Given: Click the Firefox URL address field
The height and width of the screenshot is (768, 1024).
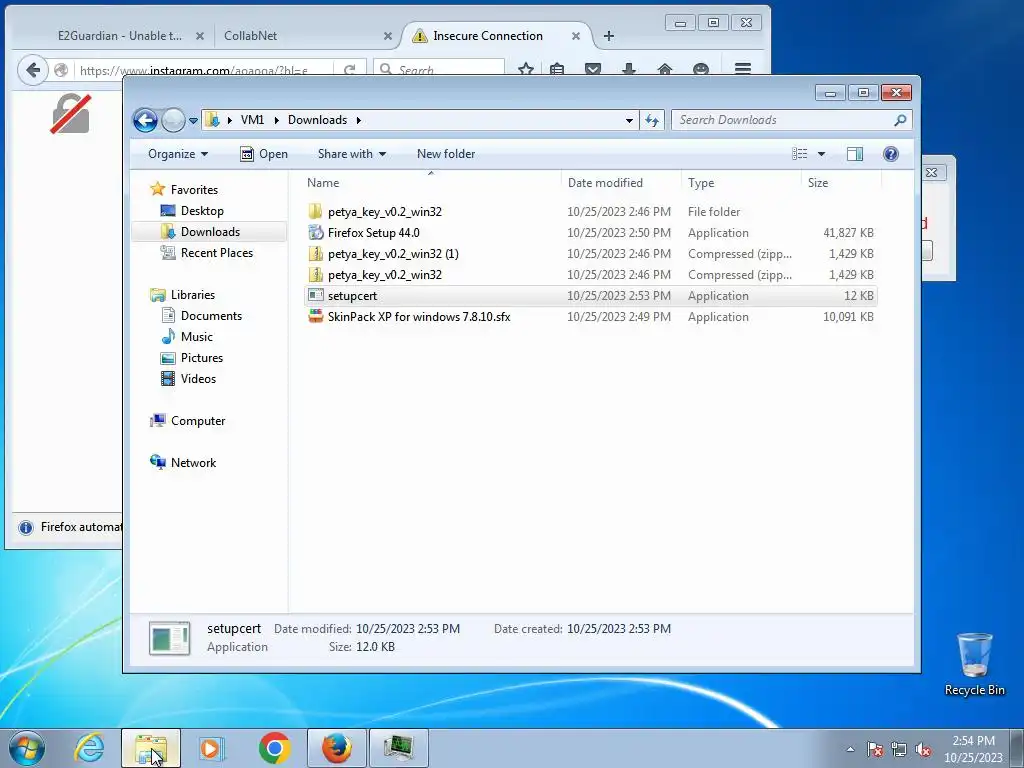Looking at the screenshot, I should click(x=206, y=70).
